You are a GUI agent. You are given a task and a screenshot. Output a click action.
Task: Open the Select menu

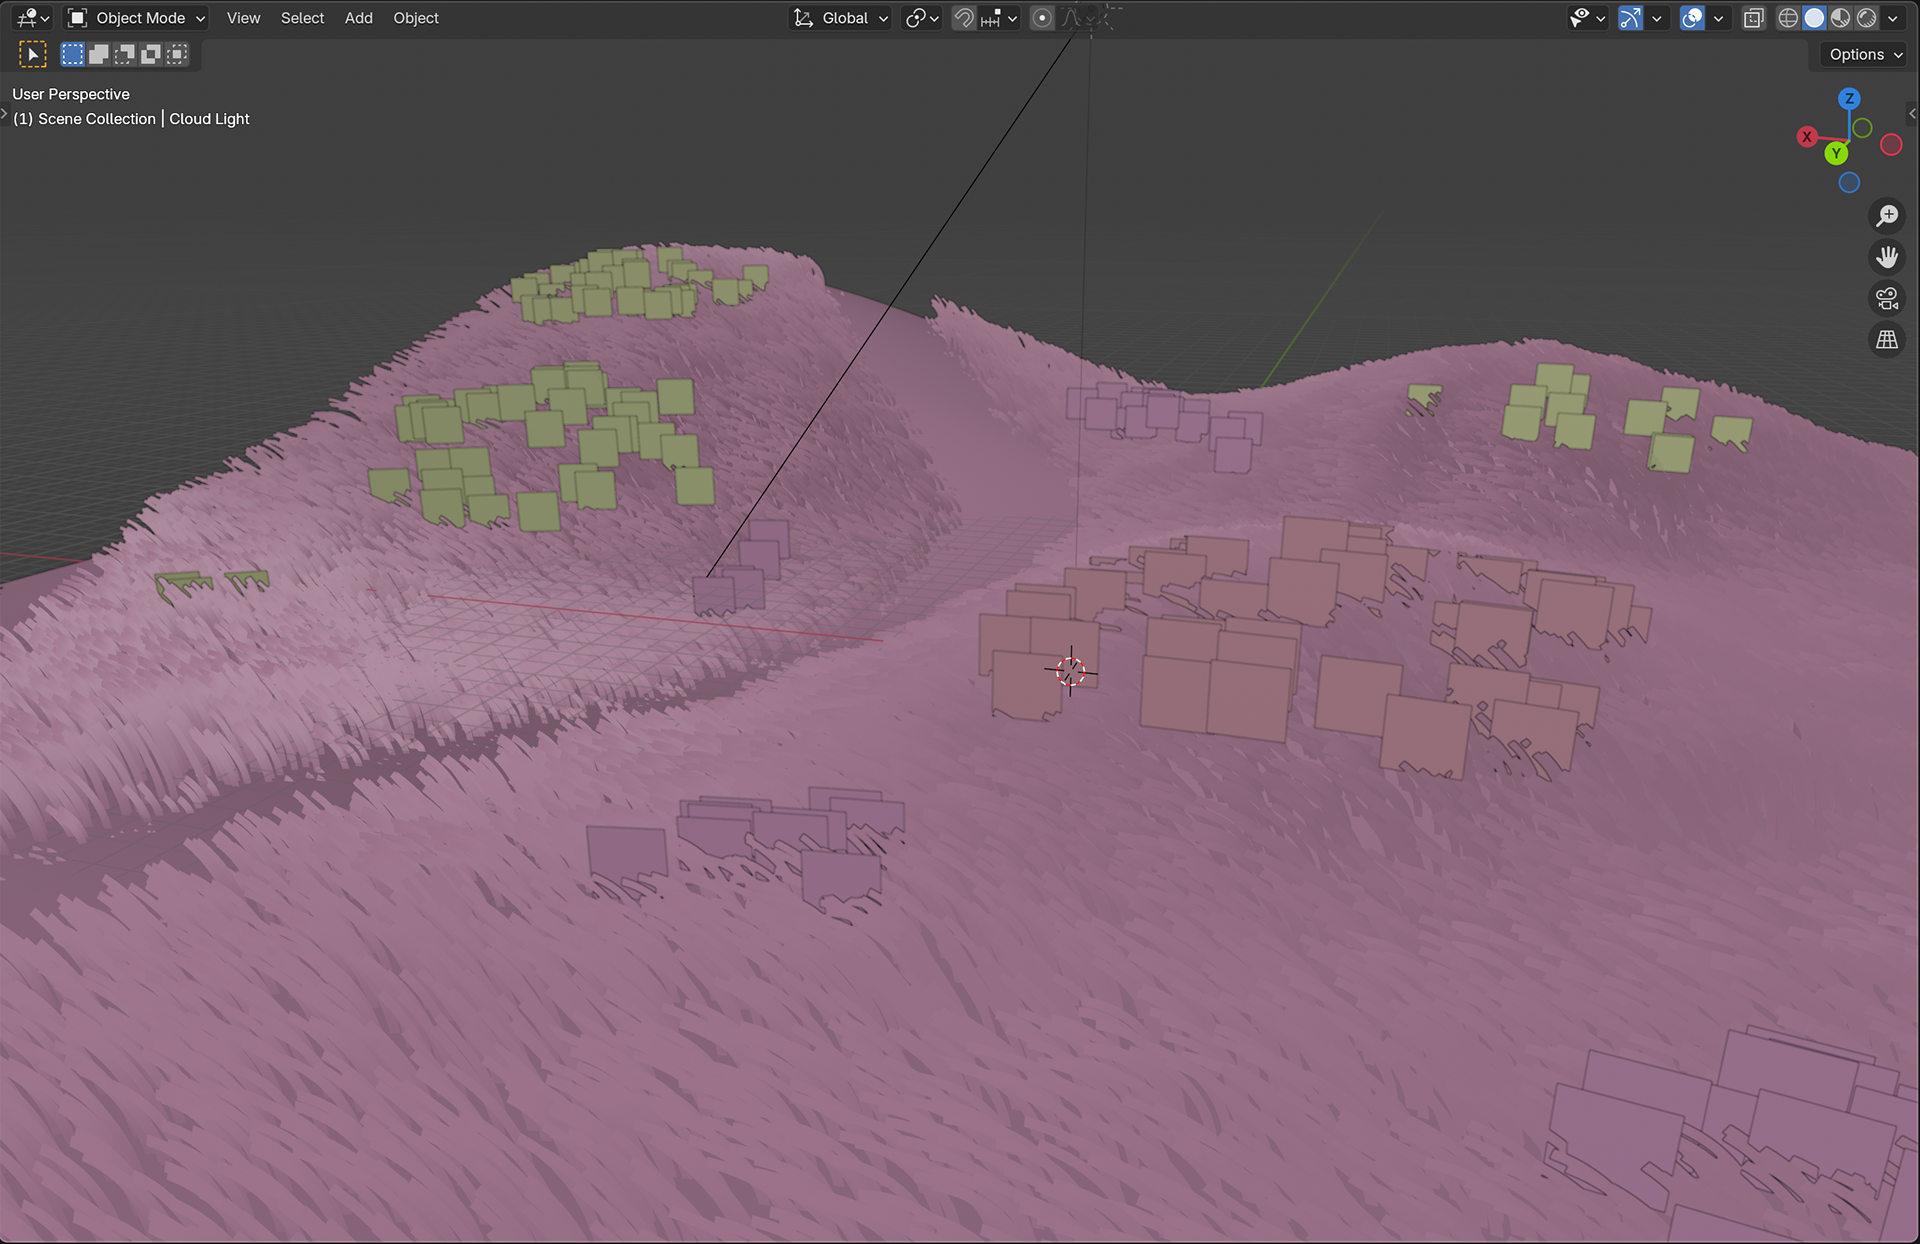pyautogui.click(x=302, y=18)
